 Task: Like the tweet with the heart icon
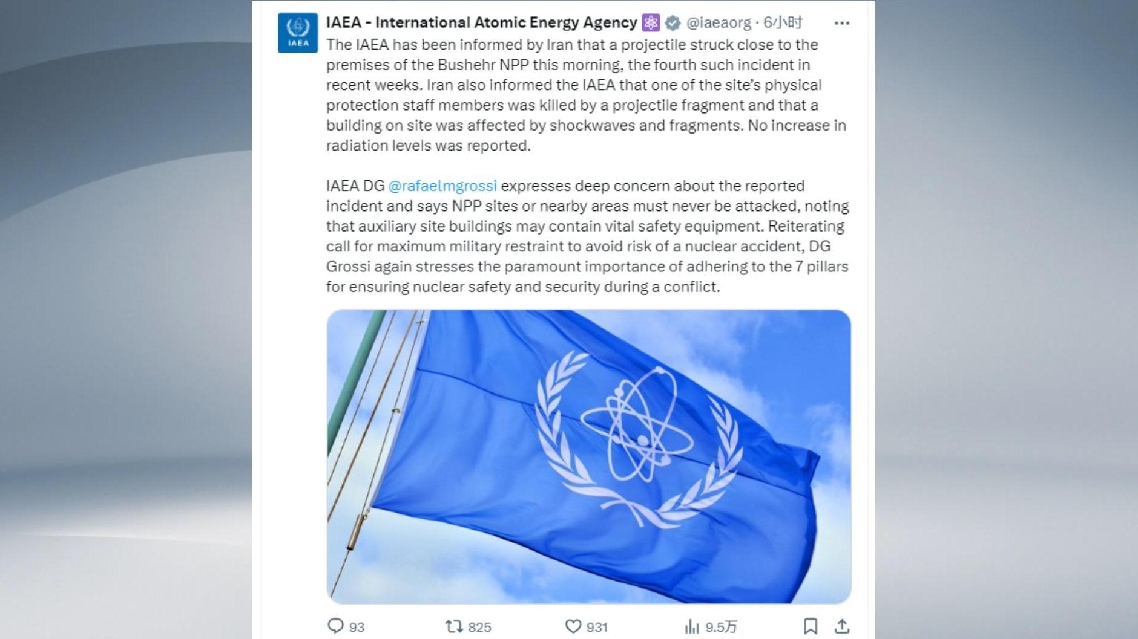pos(573,626)
